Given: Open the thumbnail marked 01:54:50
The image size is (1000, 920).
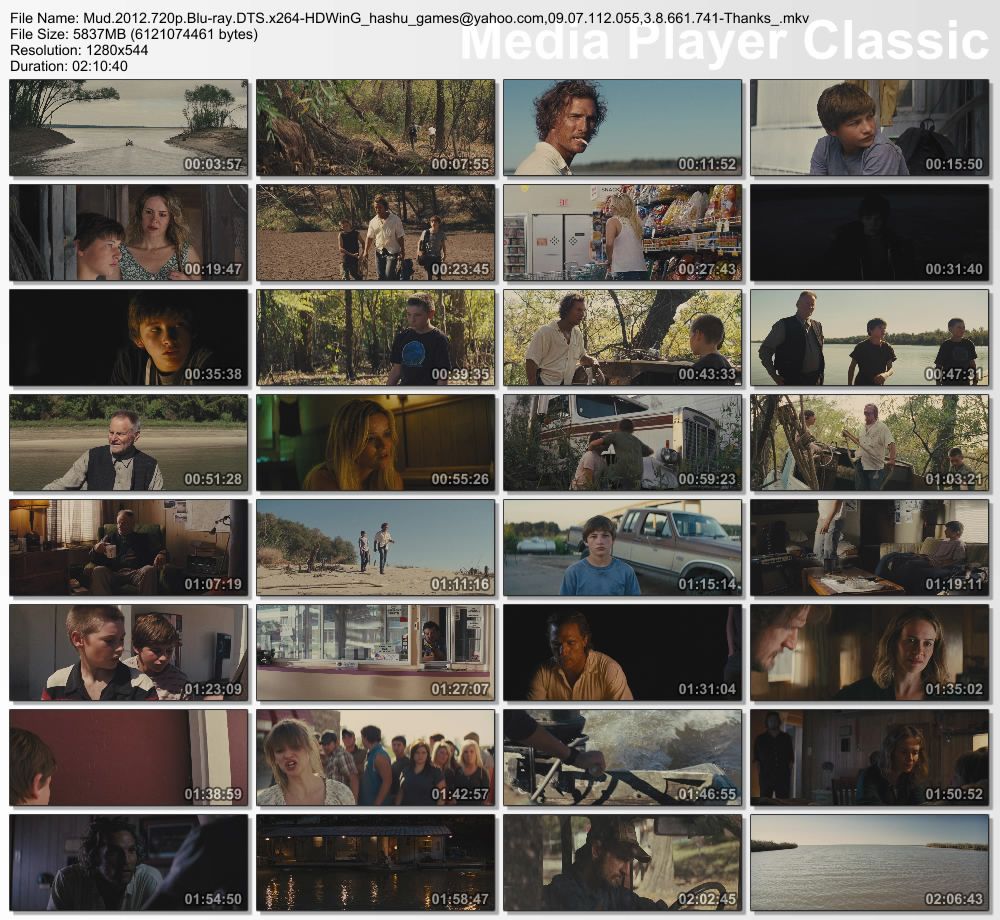Looking at the screenshot, I should pyautogui.click(x=129, y=863).
